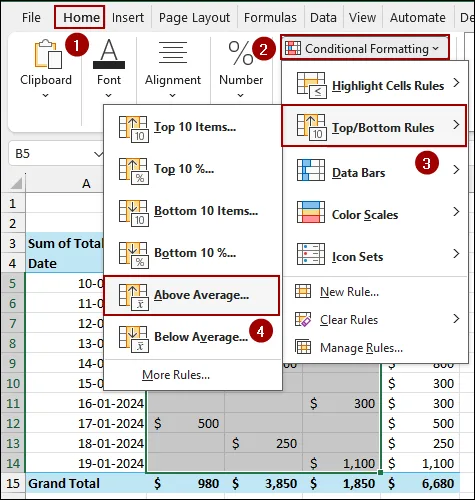
Task: Open the Clipboard paste icon group
Action: [48, 55]
